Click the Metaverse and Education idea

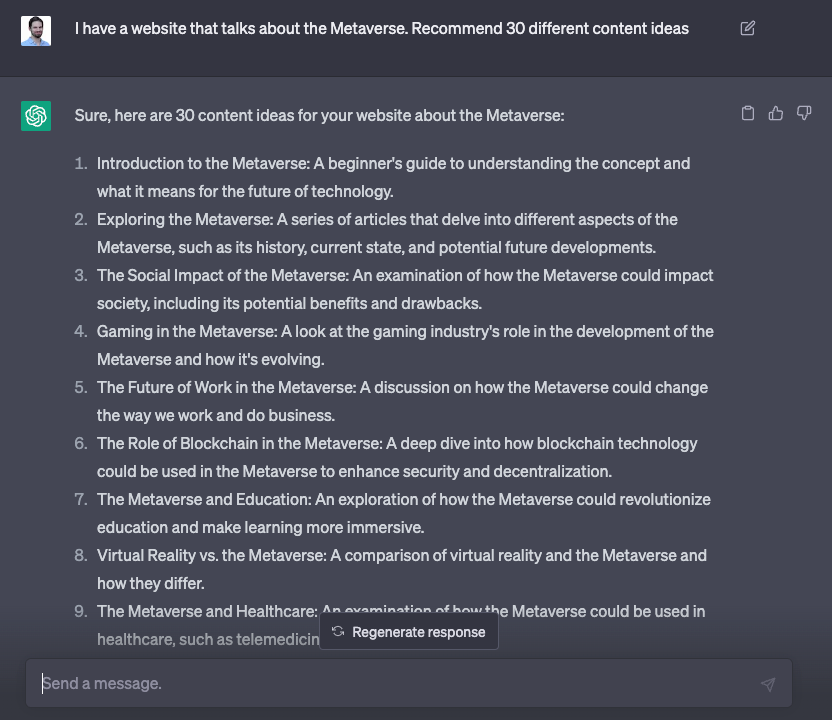click(x=404, y=513)
